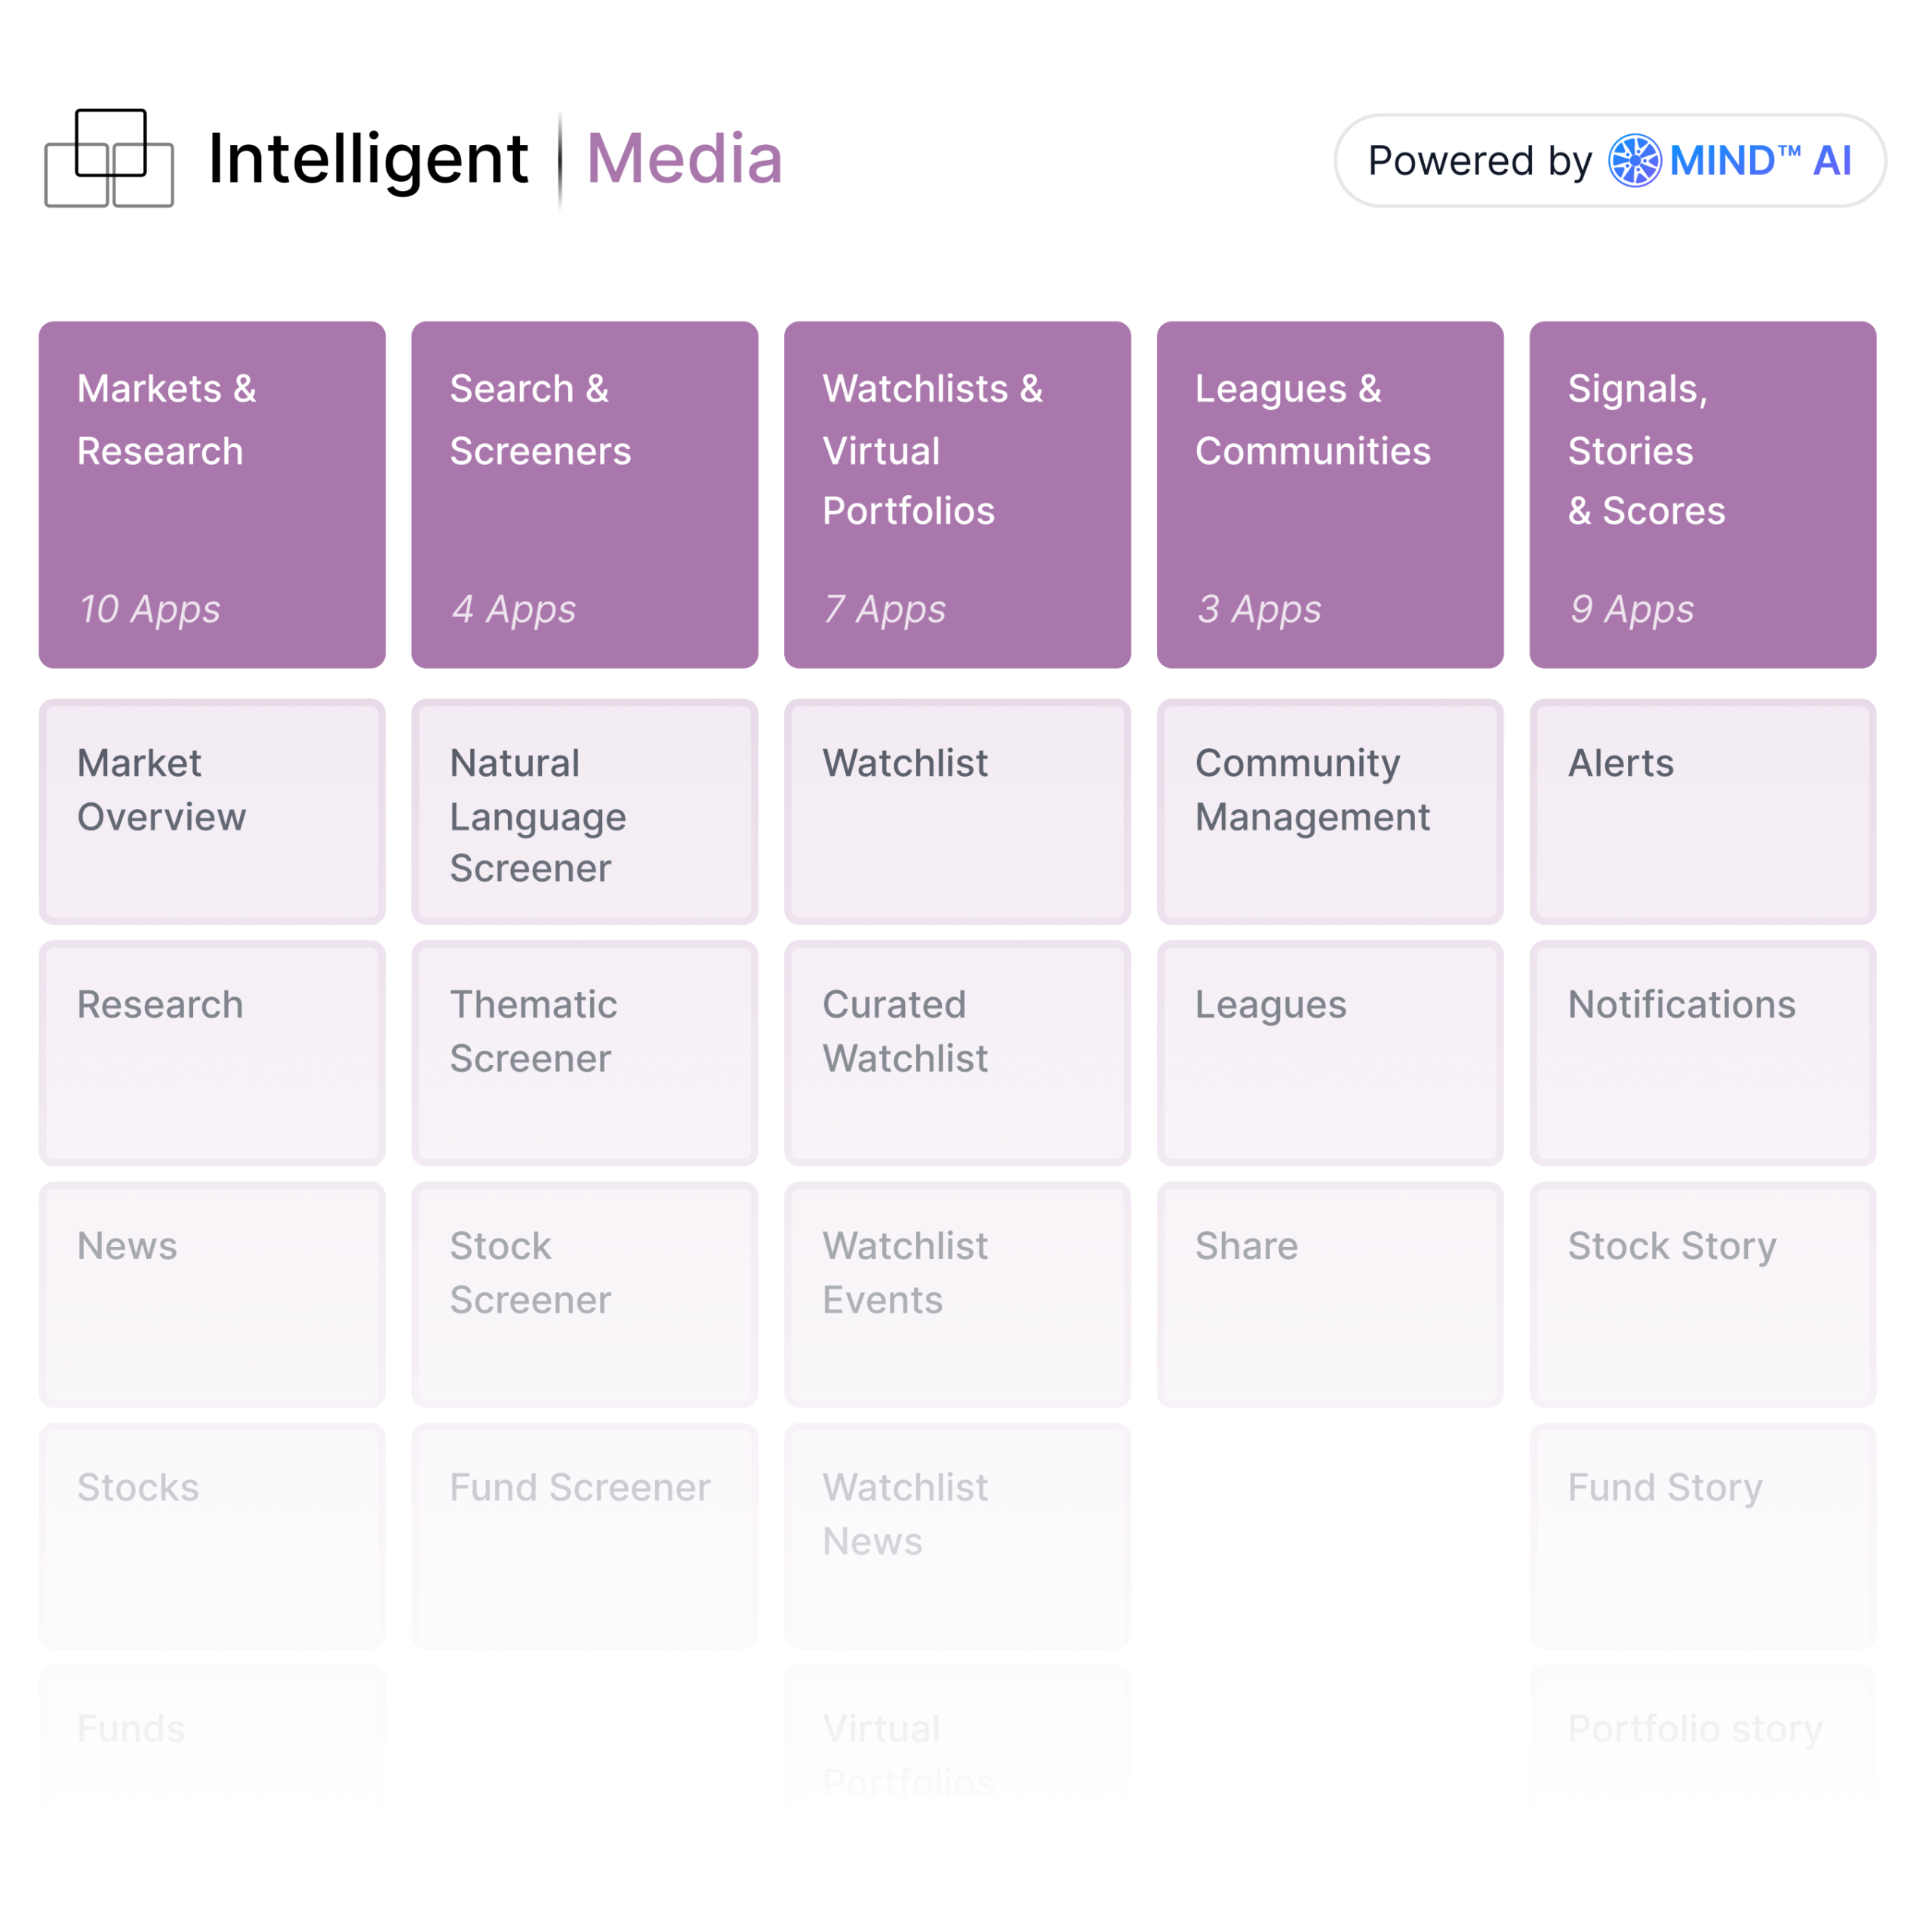Open the Leagues & Communities category
Image resolution: width=1932 pixels, height=1912 pixels.
1329,494
